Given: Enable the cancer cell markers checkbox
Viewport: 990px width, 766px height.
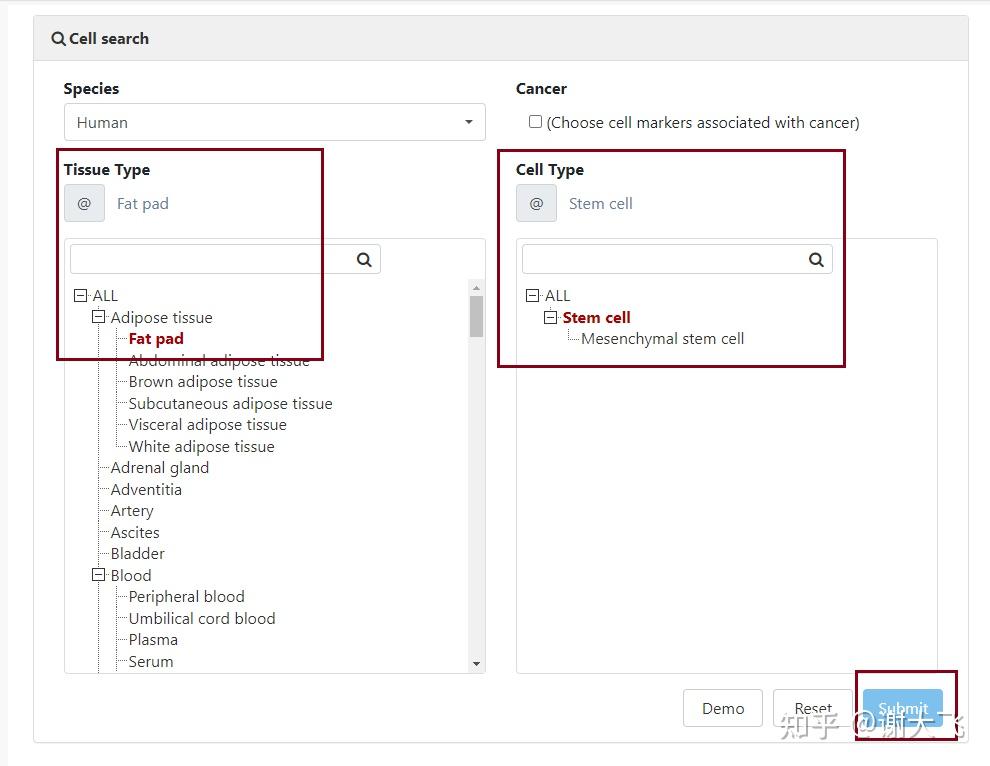Looking at the screenshot, I should click(535, 122).
